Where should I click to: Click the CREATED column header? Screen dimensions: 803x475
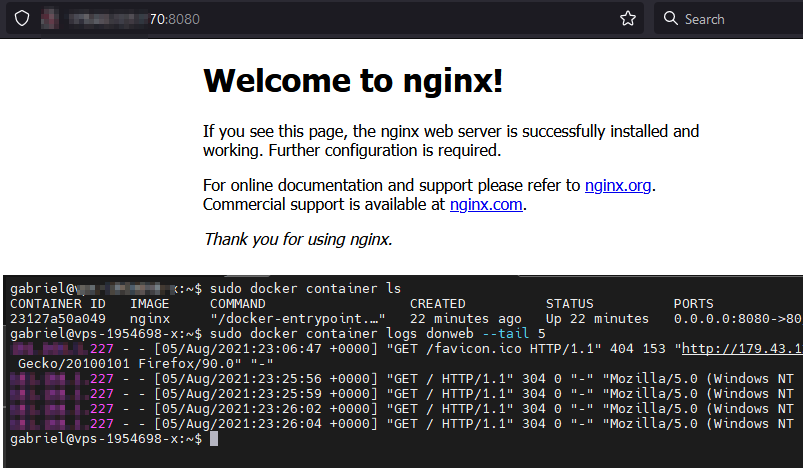pos(437,304)
